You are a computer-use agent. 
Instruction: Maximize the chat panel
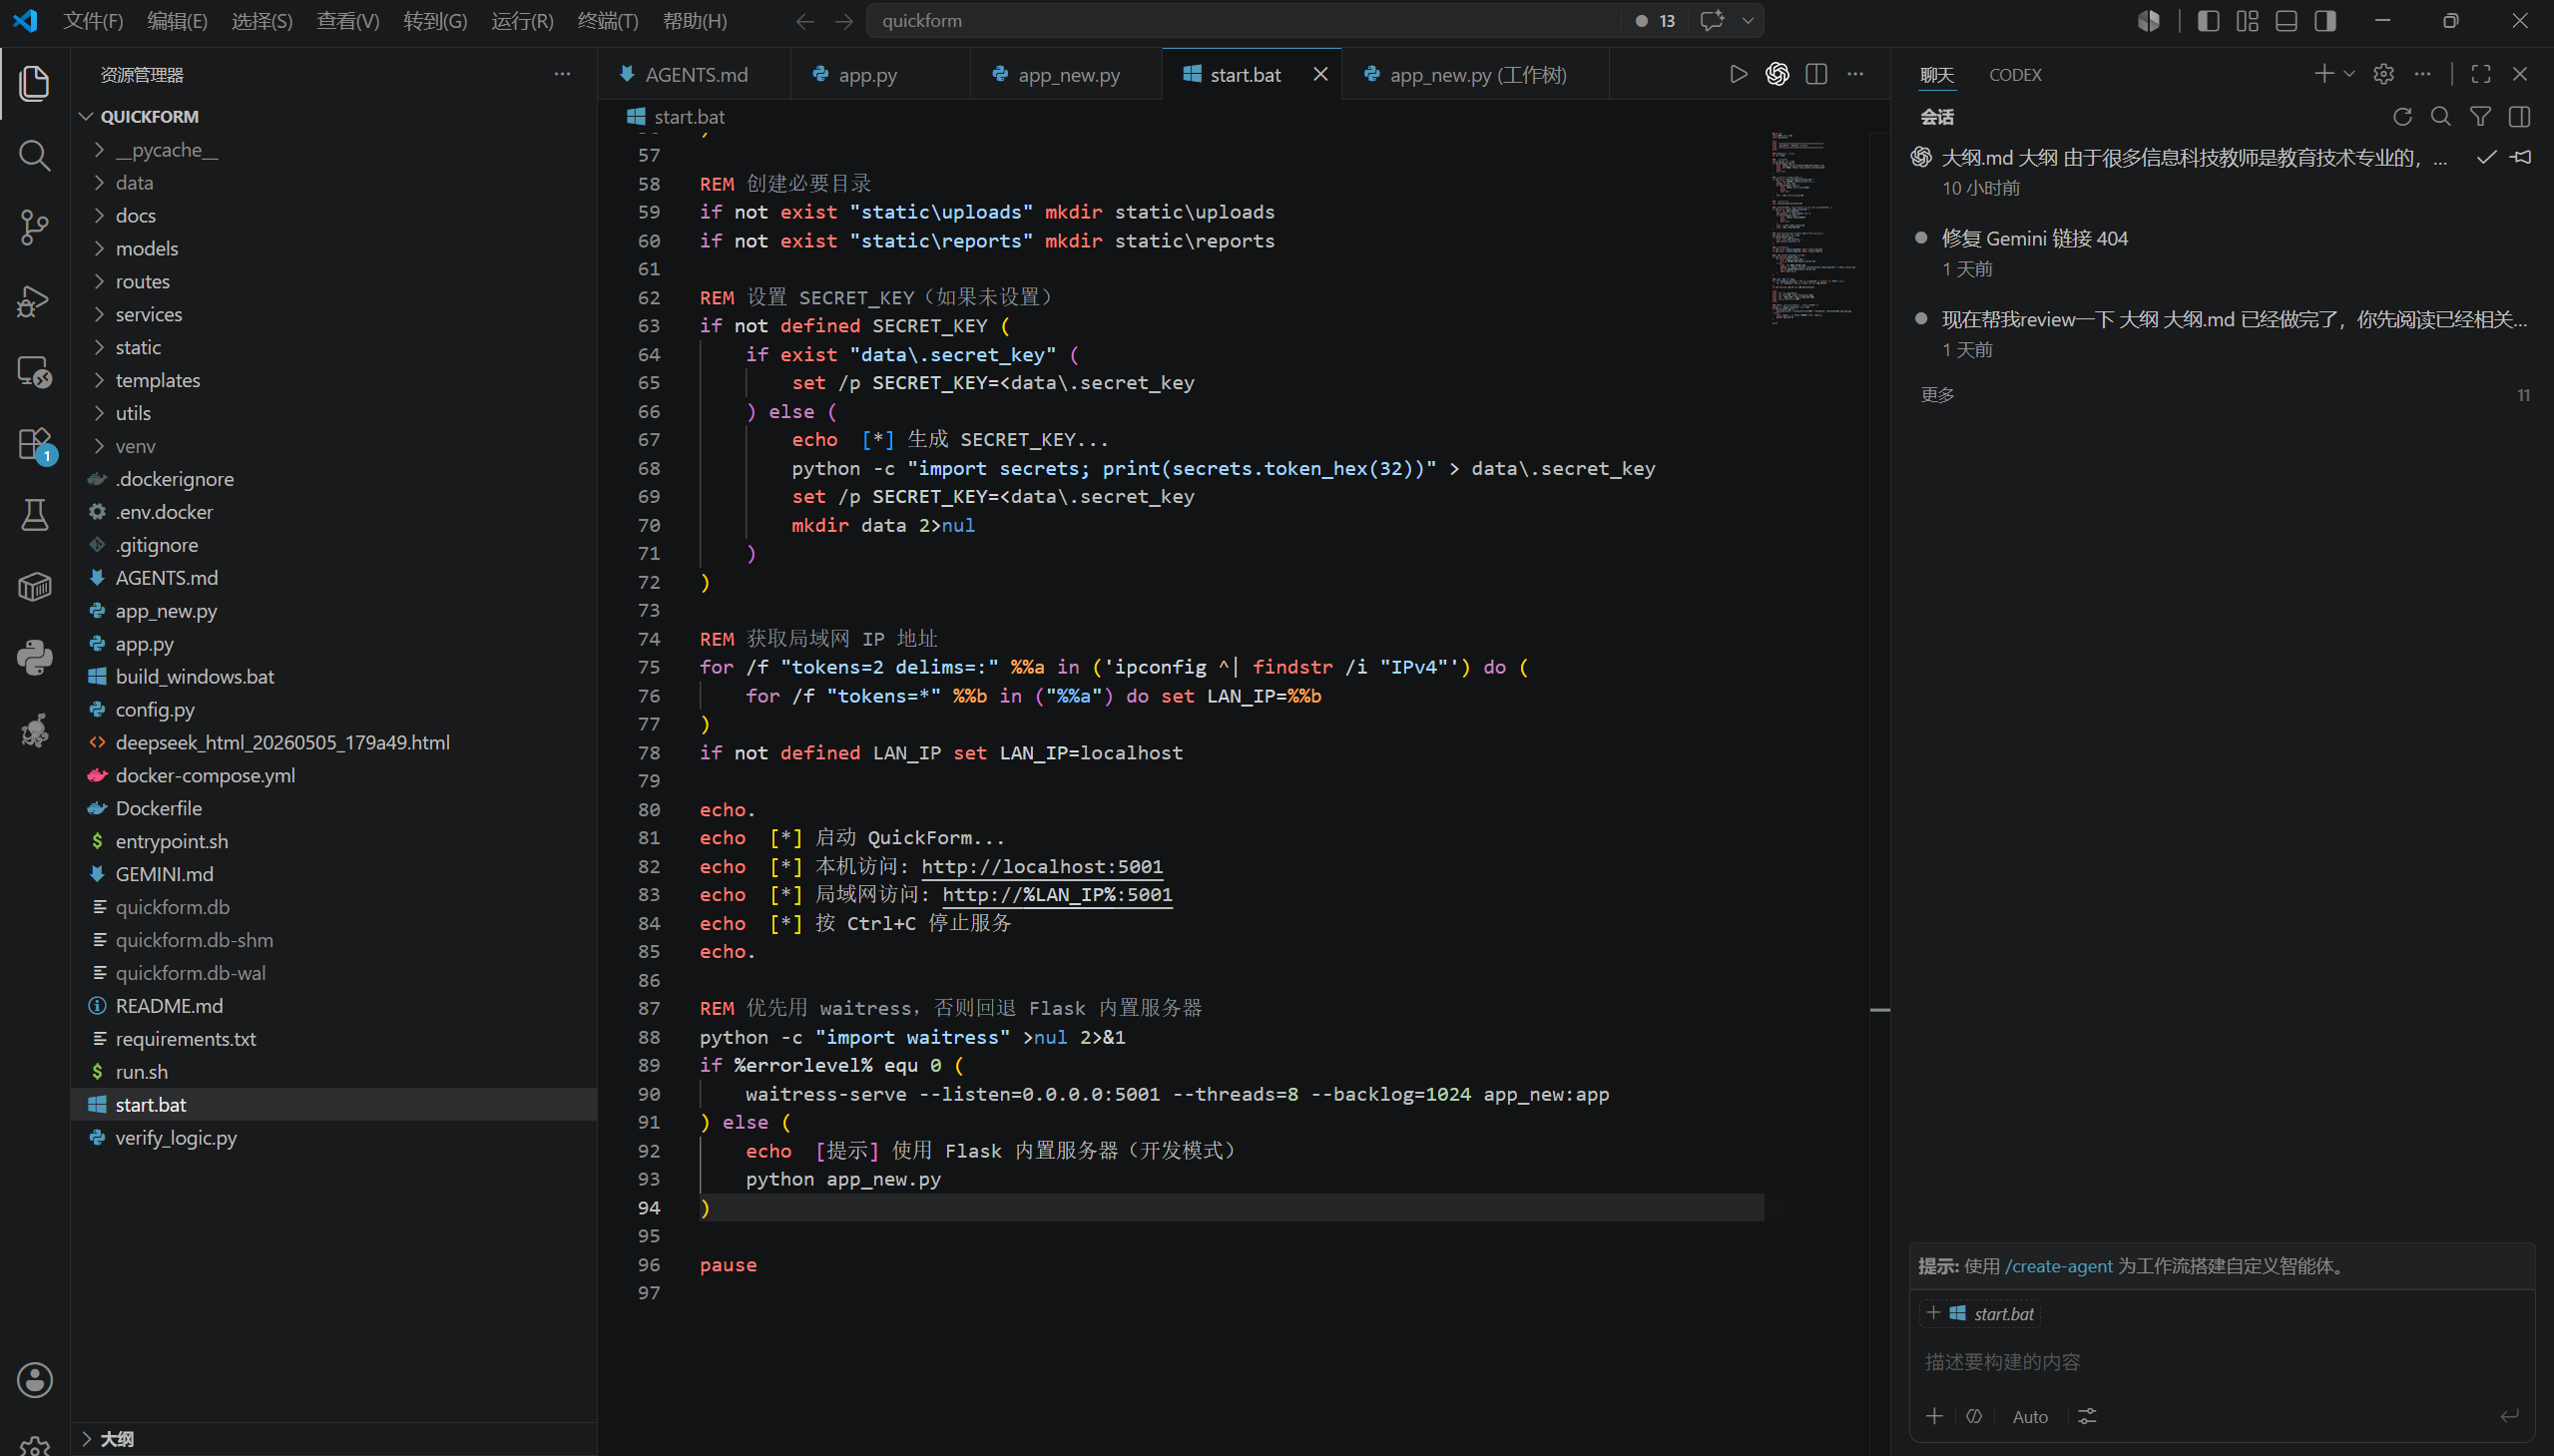[2481, 74]
